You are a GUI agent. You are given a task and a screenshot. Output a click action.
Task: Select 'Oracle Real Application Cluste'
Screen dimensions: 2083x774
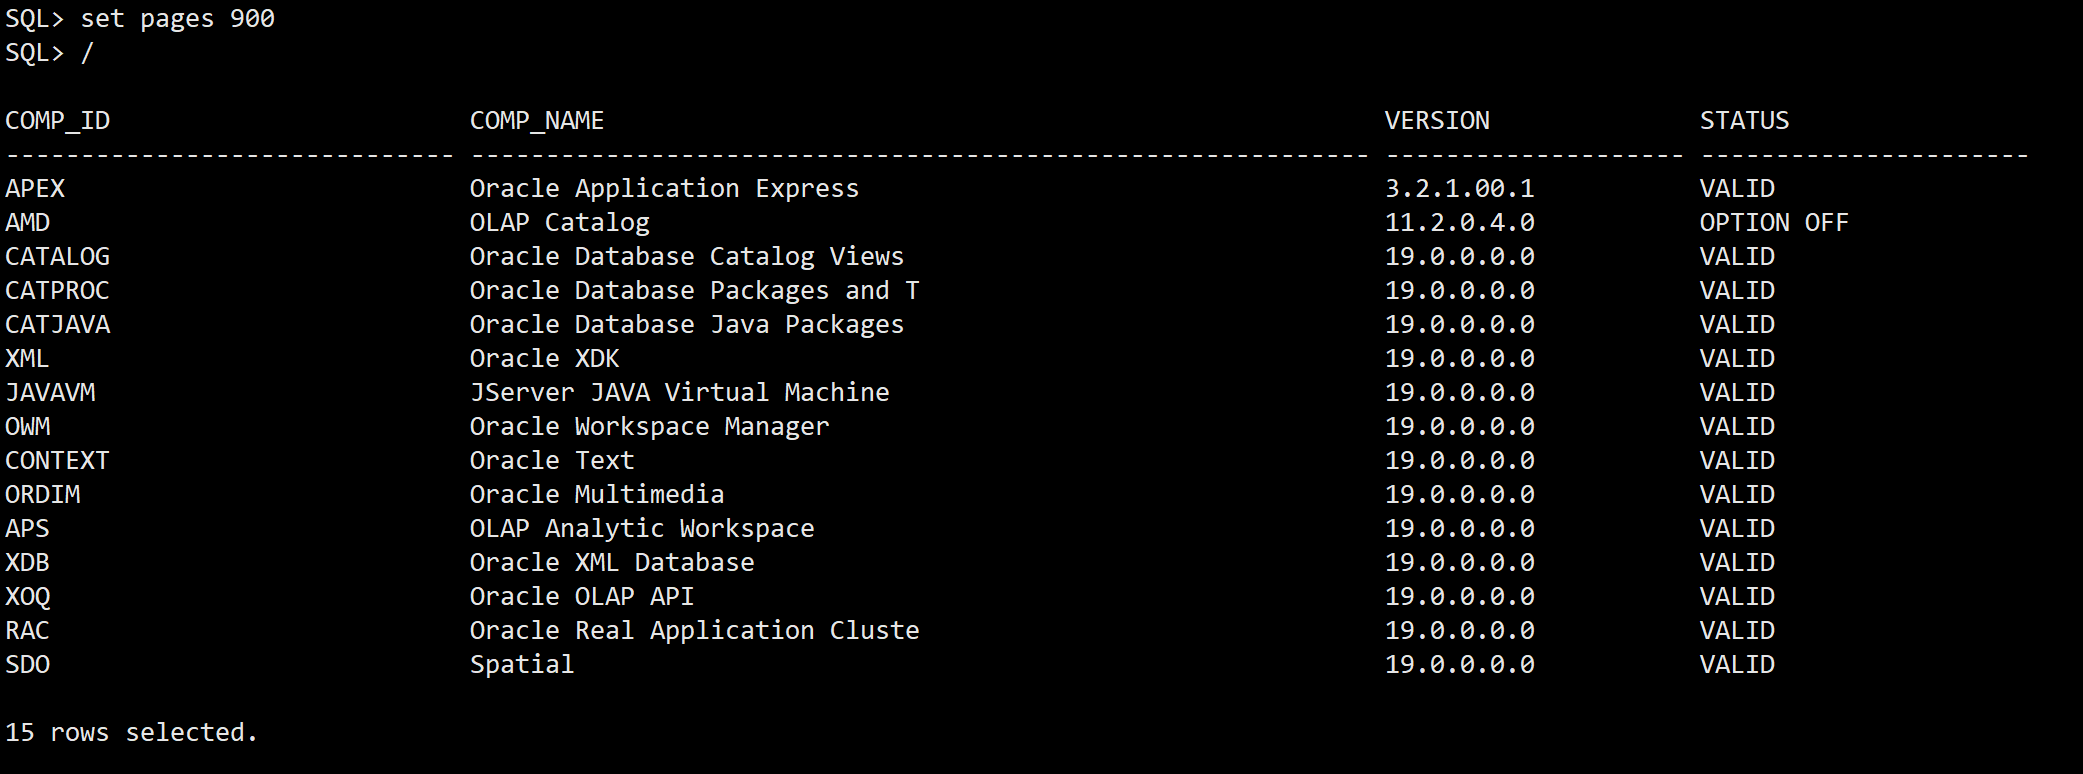(x=695, y=631)
